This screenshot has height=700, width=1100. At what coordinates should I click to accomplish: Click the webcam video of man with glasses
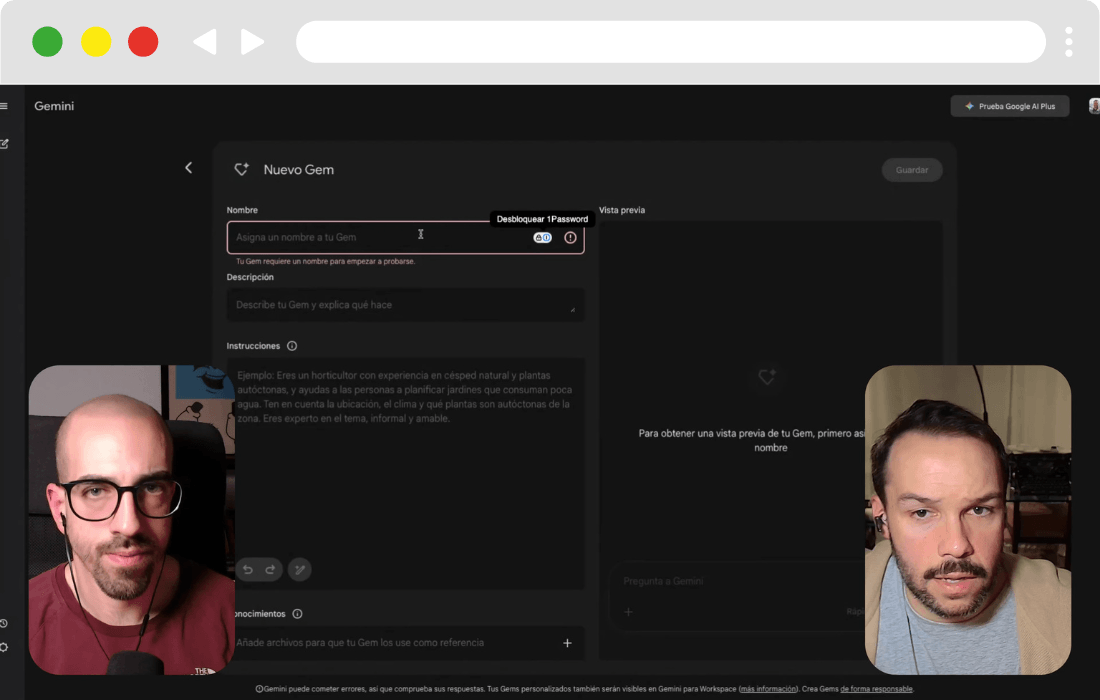[132, 520]
